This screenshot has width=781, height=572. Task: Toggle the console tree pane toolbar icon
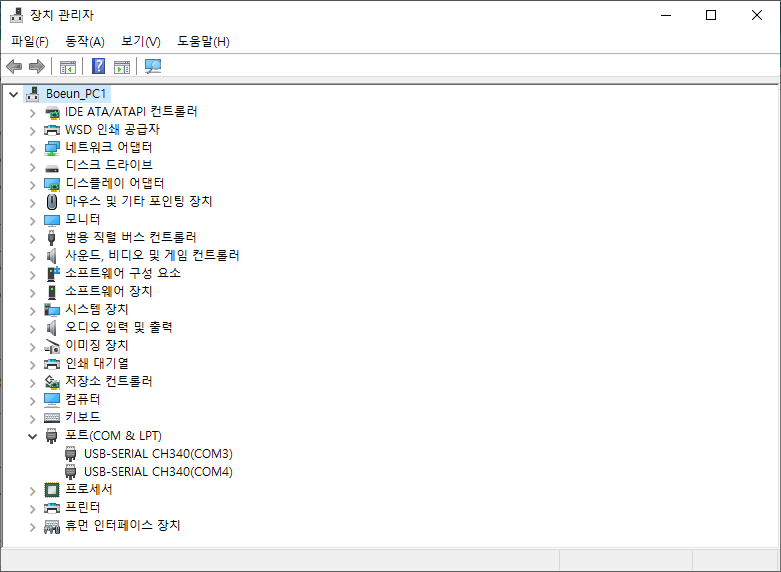(68, 66)
